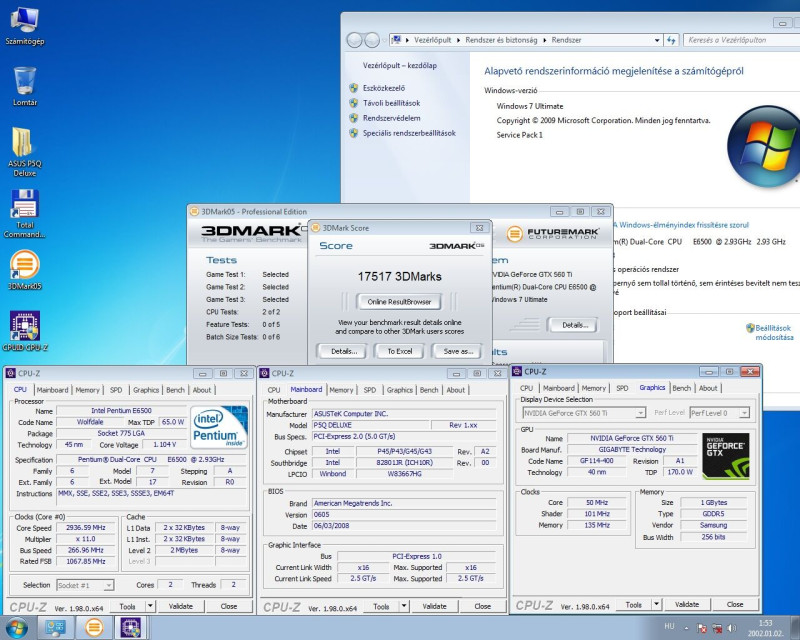Viewport: 800px width, 640px height.
Task: Open Rendszervédelem link
Action: pos(391,118)
